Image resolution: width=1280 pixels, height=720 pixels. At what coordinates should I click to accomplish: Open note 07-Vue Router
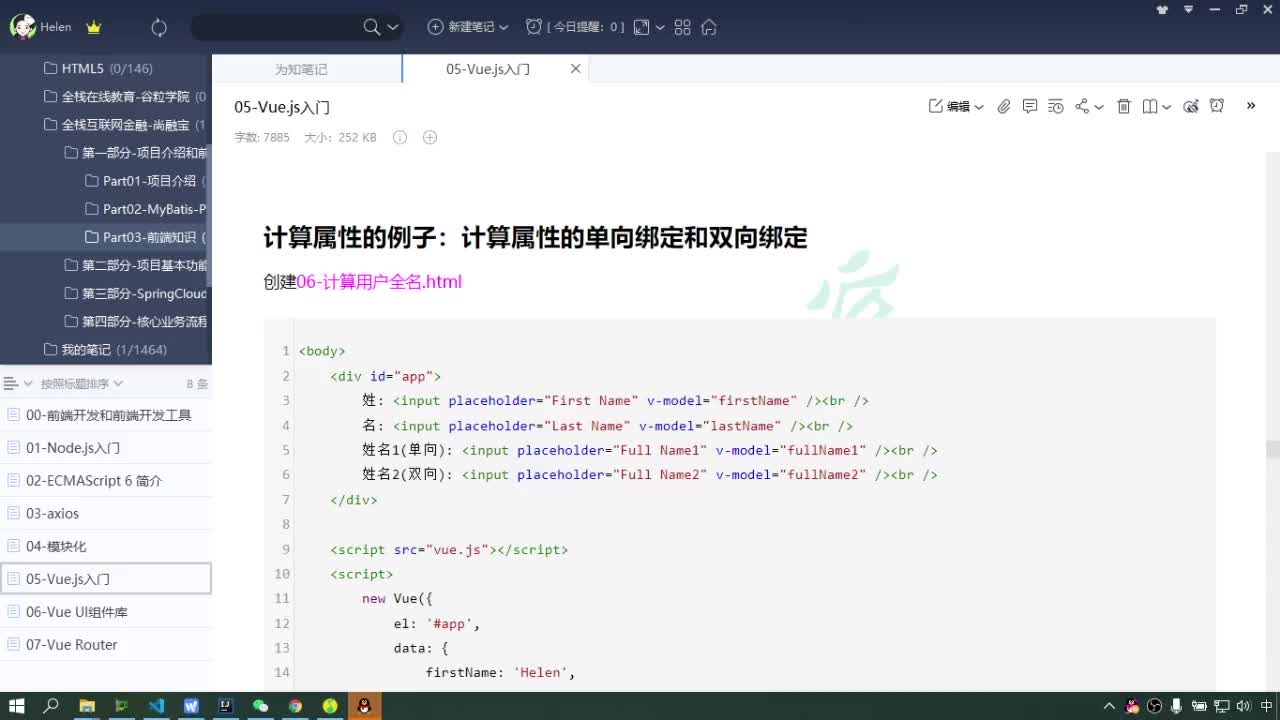coord(106,645)
